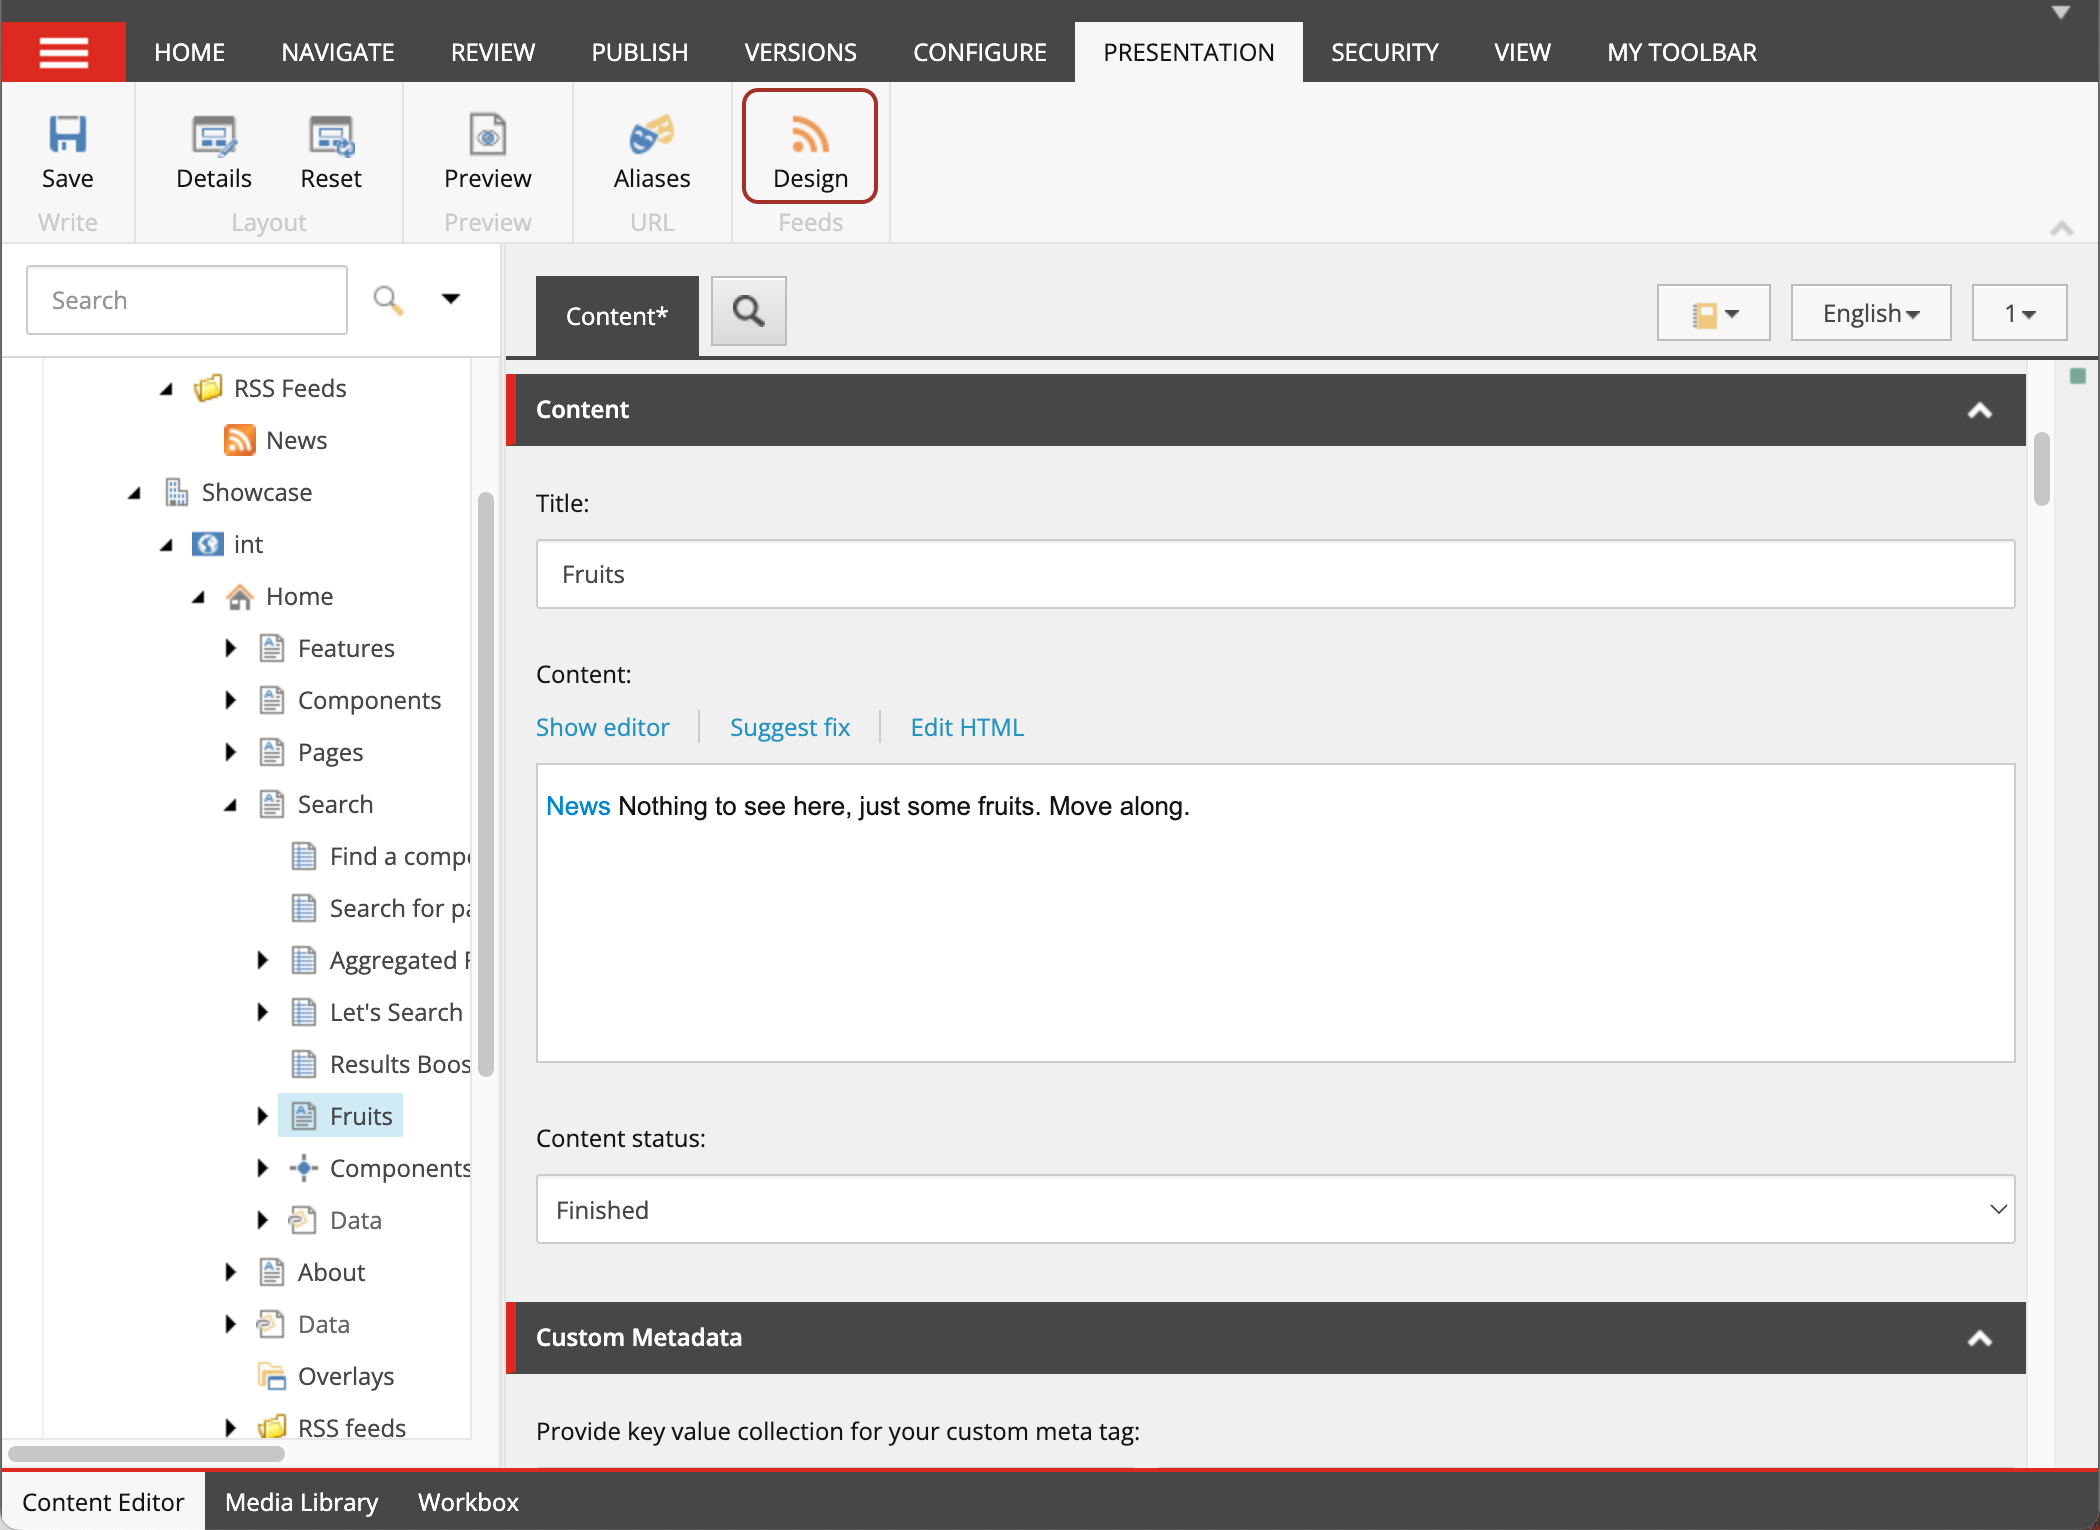Click the green validation marker

(2077, 376)
